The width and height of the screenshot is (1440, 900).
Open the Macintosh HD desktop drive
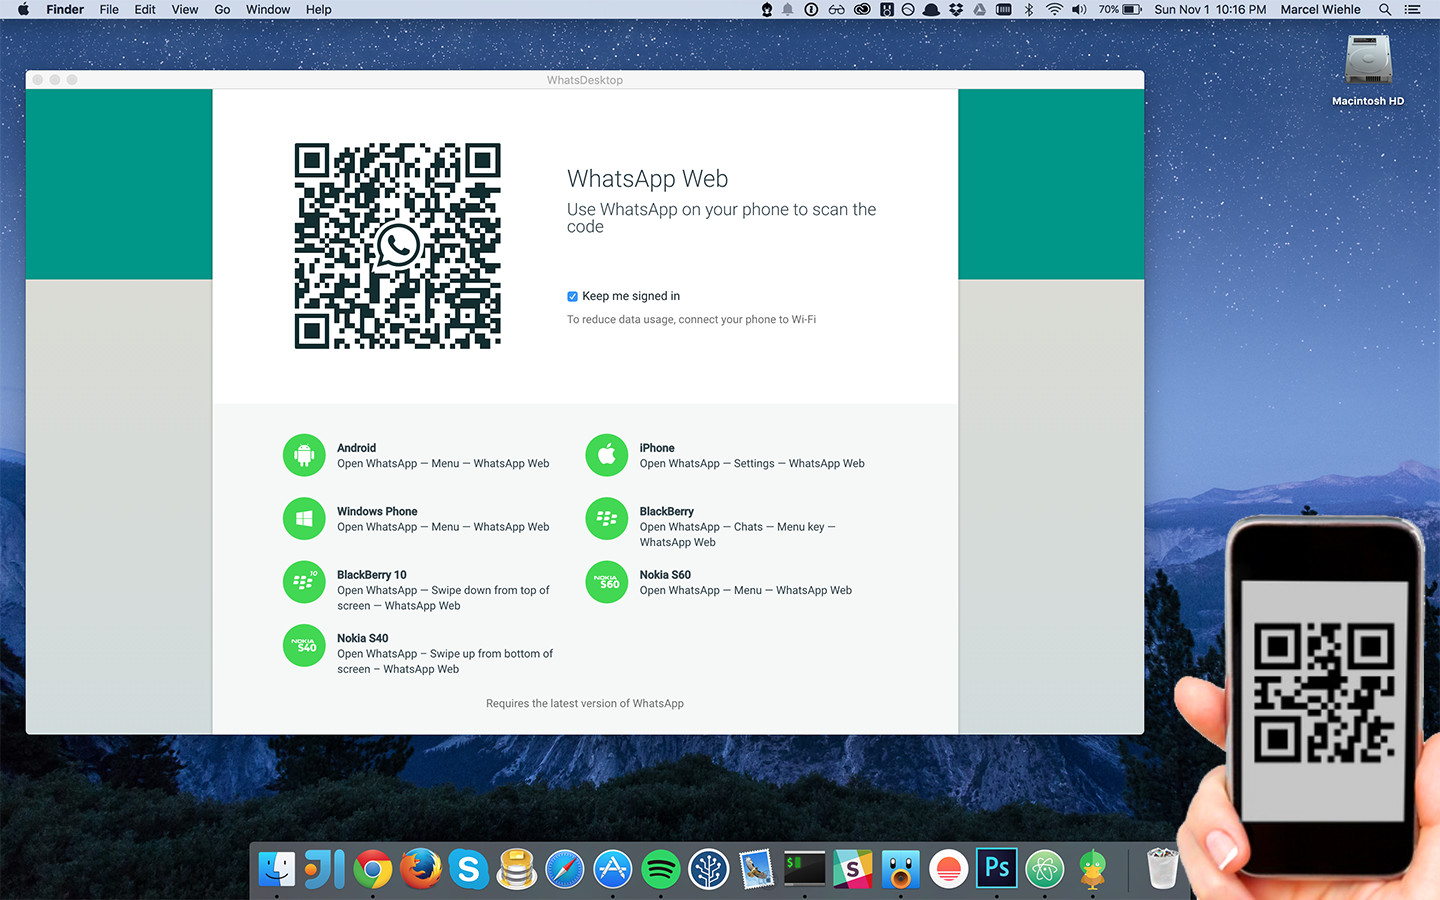(x=1368, y=68)
